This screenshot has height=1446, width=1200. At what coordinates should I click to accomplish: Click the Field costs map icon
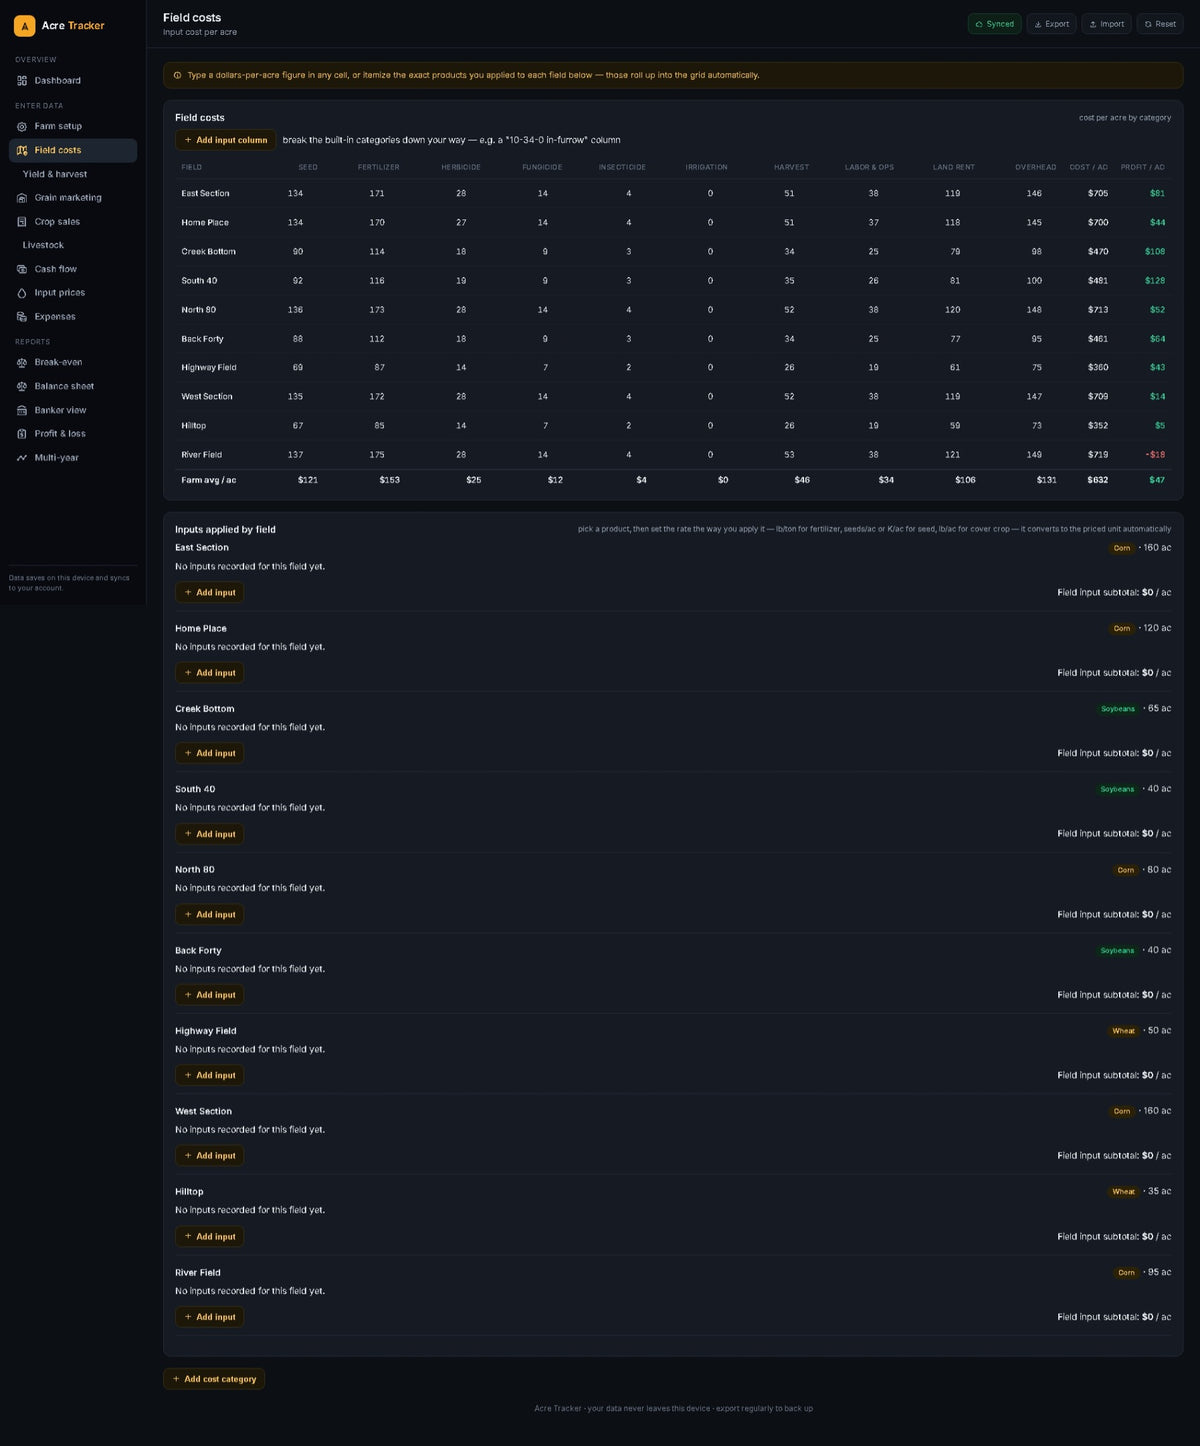point(22,150)
